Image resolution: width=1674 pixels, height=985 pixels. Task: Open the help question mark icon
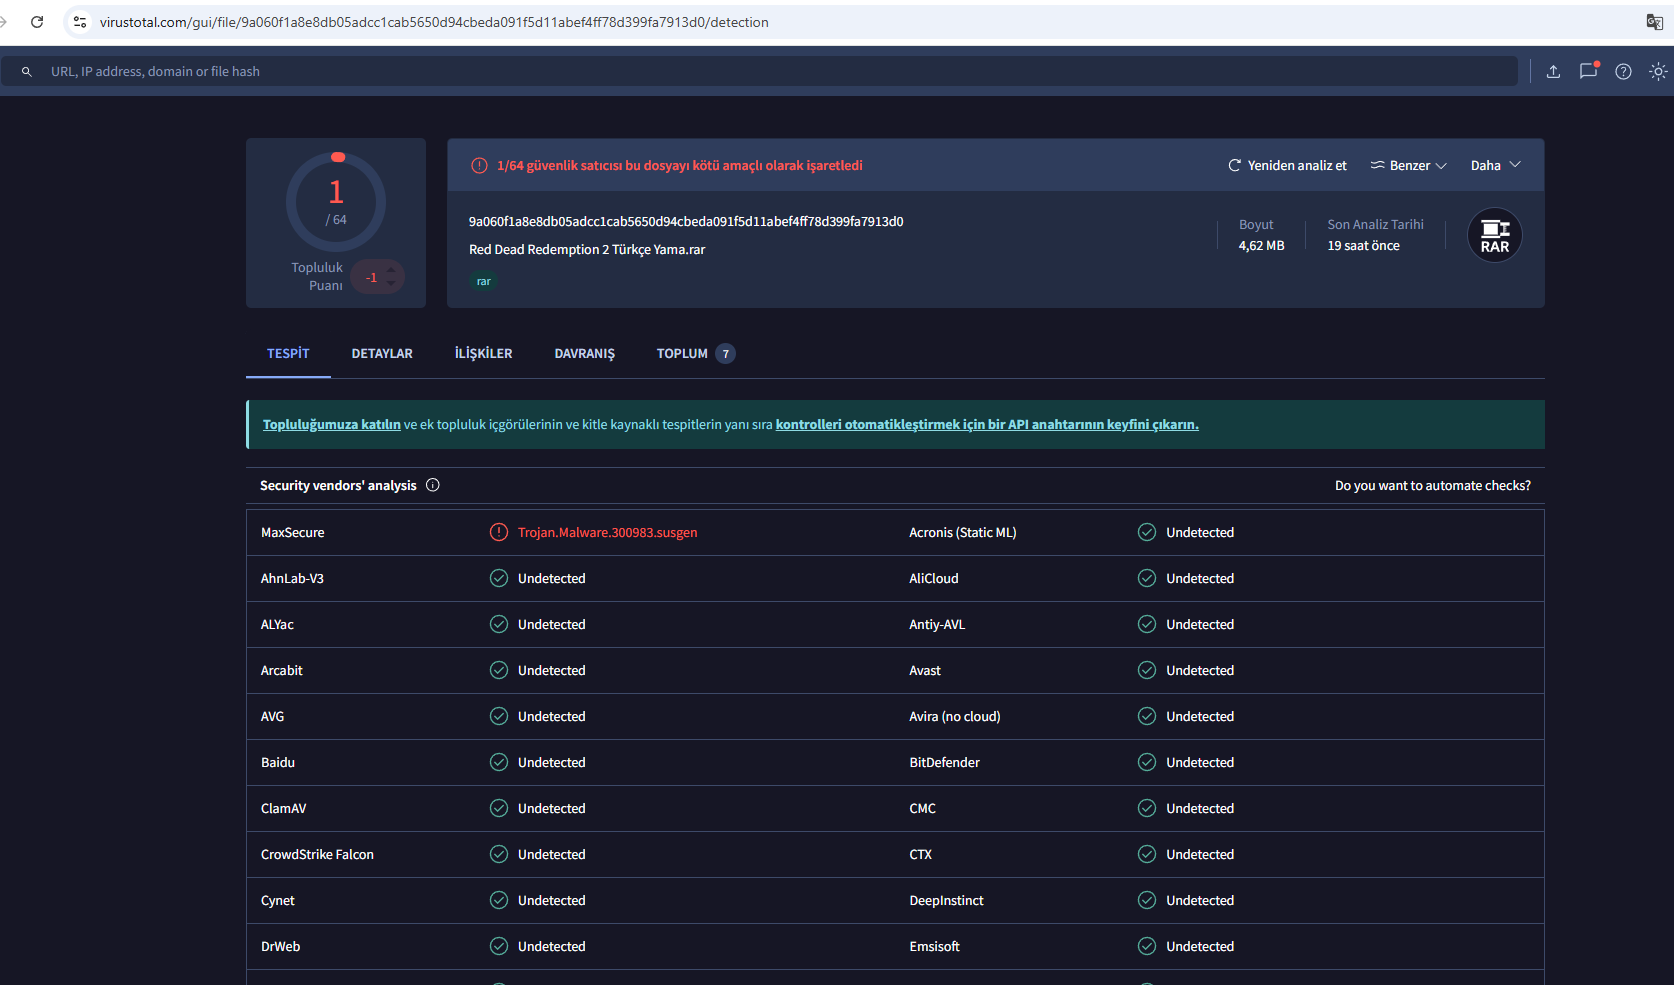coord(1623,71)
